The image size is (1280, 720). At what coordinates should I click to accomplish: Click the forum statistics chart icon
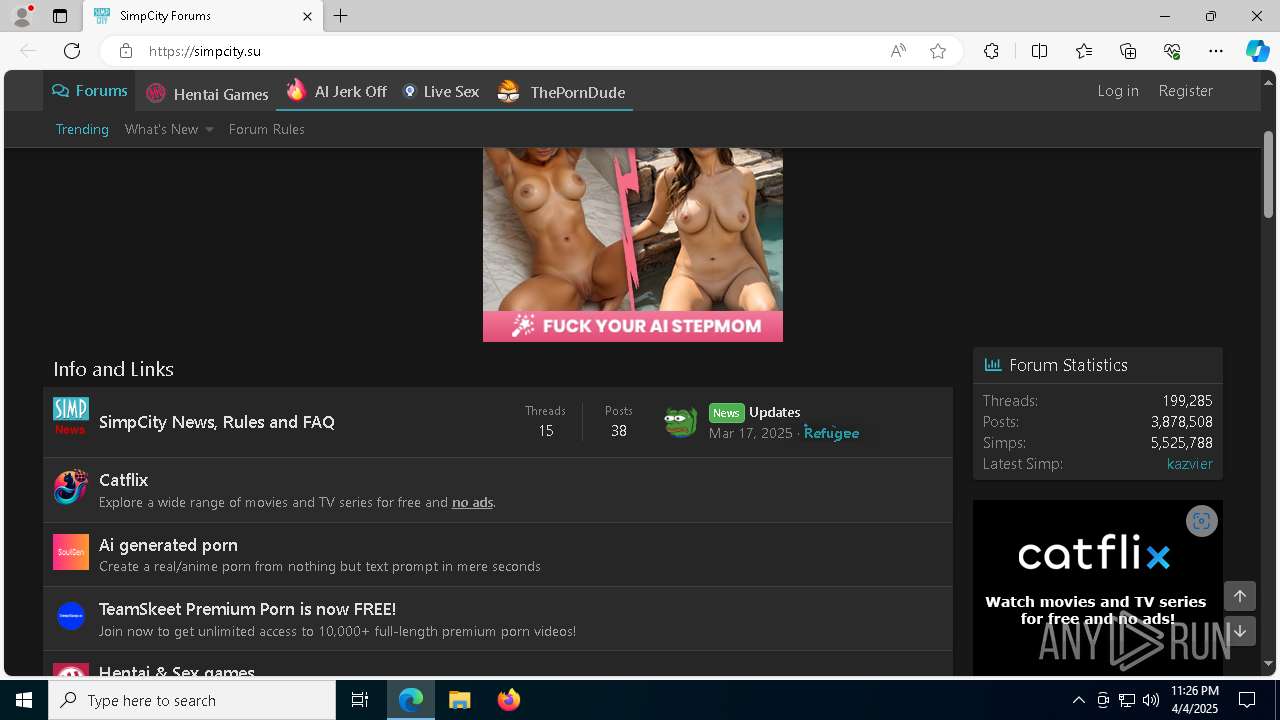tap(993, 365)
